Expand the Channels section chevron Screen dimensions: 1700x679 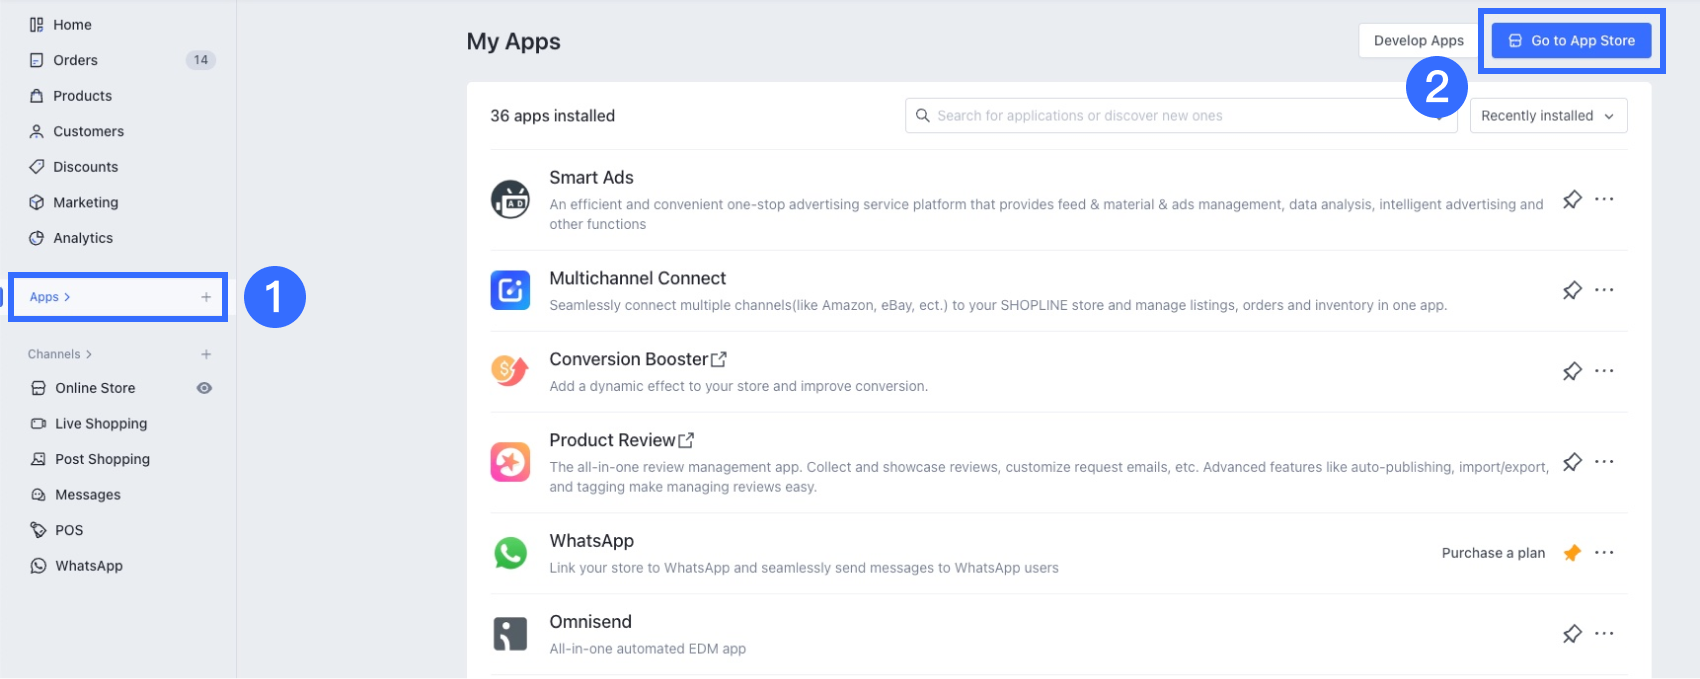click(89, 354)
